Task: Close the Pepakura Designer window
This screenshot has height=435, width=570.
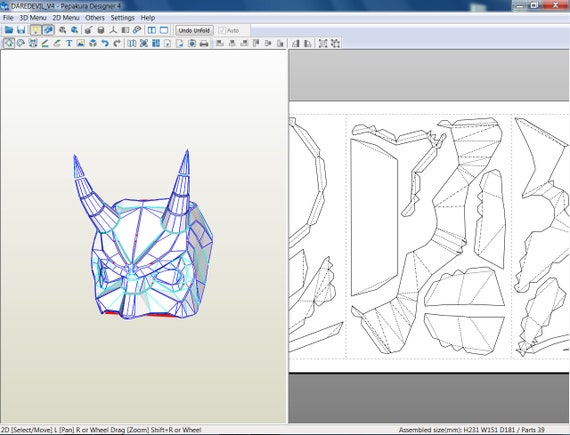Action: click(x=556, y=5)
